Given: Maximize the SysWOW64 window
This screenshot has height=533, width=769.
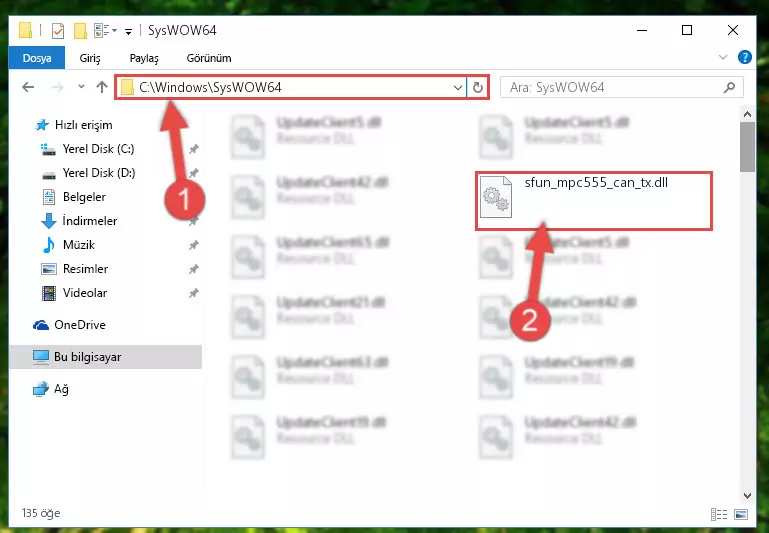Looking at the screenshot, I should pyautogui.click(x=687, y=30).
